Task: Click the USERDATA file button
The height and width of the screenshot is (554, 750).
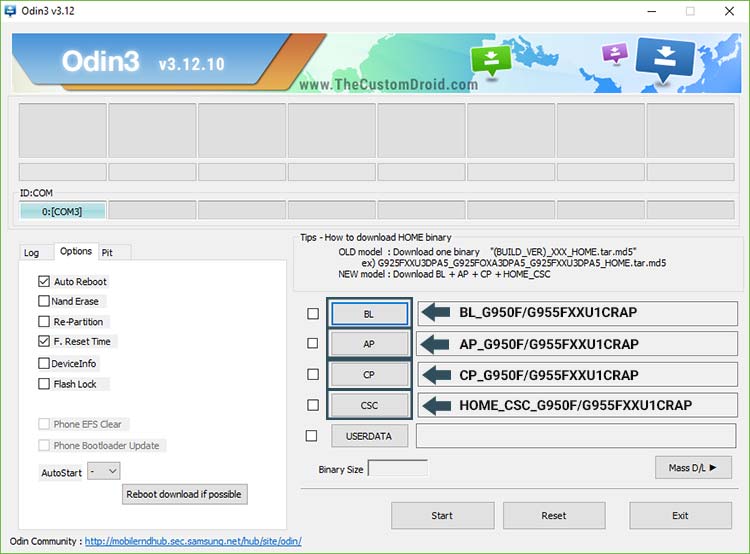Action: pyautogui.click(x=369, y=436)
